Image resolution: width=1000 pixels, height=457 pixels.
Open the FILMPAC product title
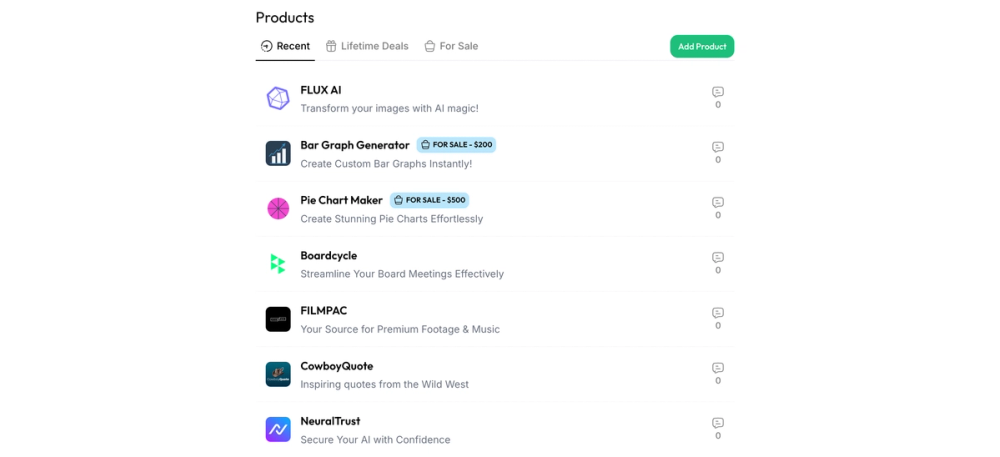coord(324,311)
